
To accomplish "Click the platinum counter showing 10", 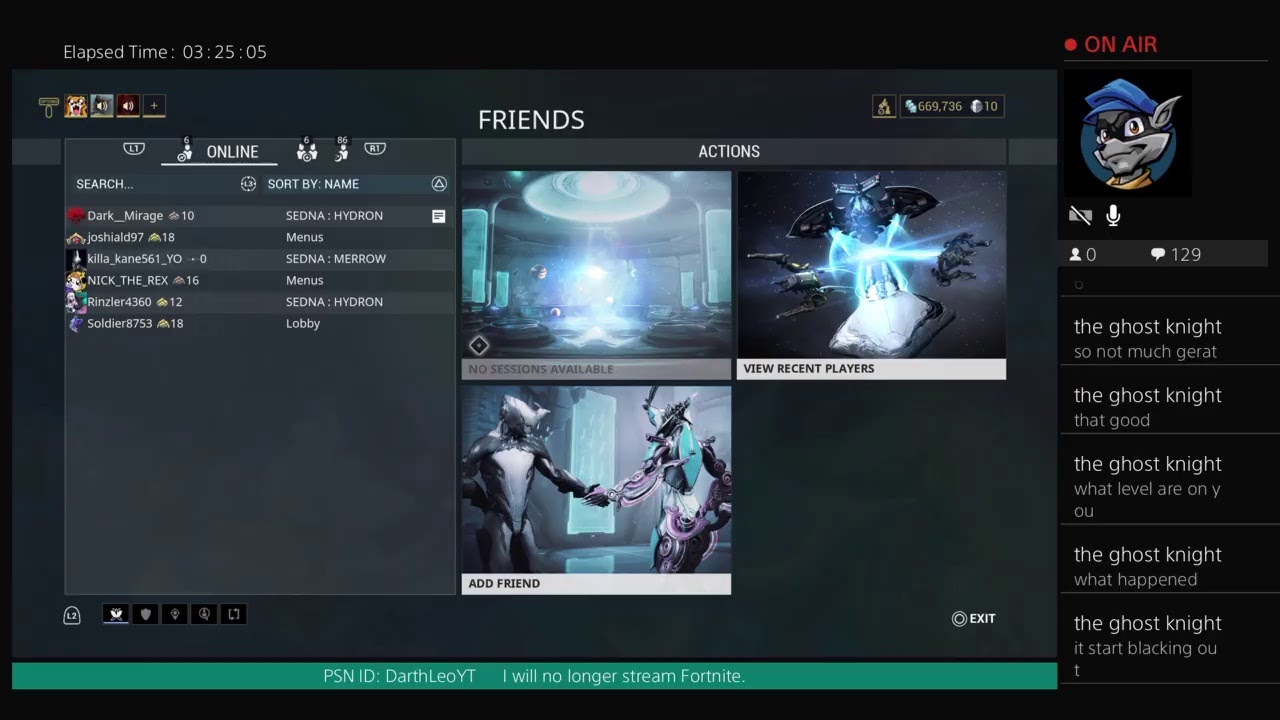I will point(984,106).
